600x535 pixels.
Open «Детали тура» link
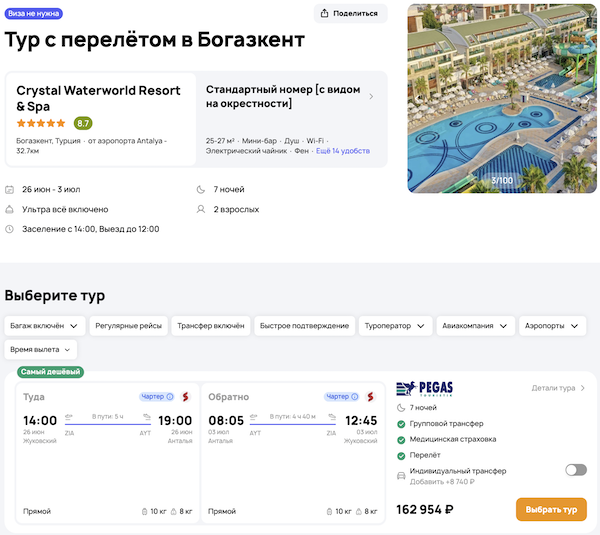point(558,388)
